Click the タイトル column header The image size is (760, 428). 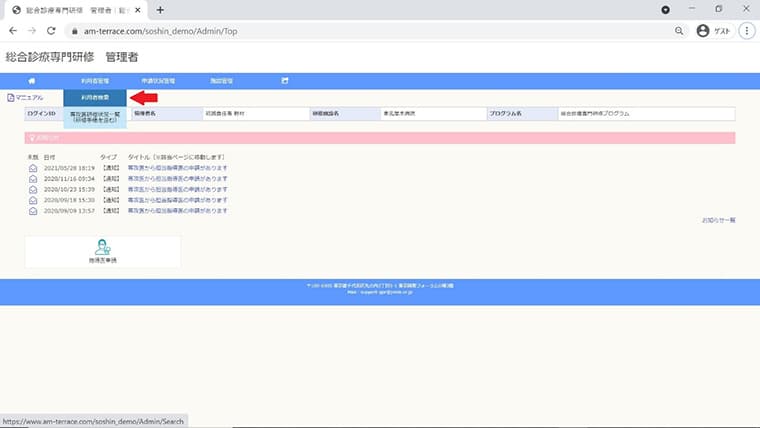(x=176, y=157)
